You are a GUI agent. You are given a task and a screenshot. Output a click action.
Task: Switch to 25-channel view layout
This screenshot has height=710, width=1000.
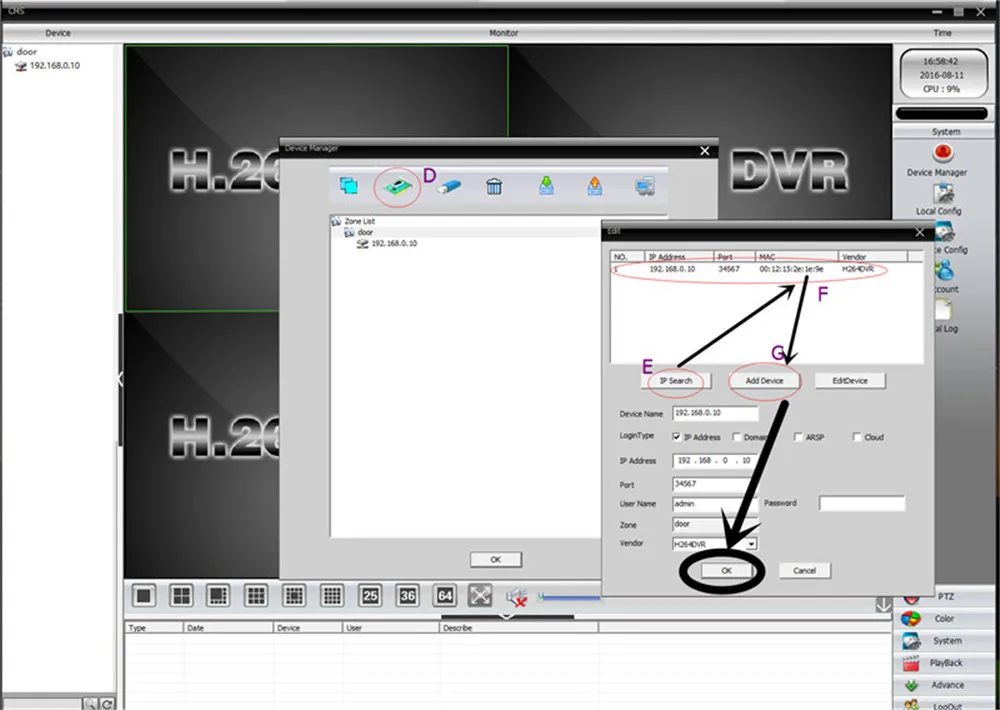(370, 596)
